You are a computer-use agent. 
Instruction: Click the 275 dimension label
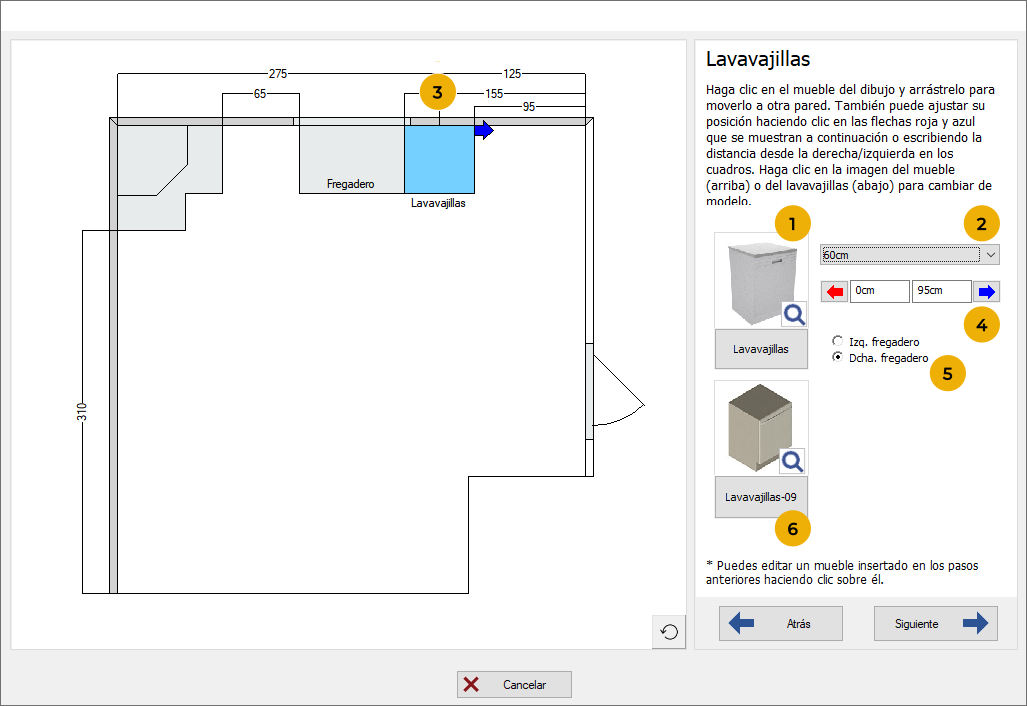[x=278, y=73]
